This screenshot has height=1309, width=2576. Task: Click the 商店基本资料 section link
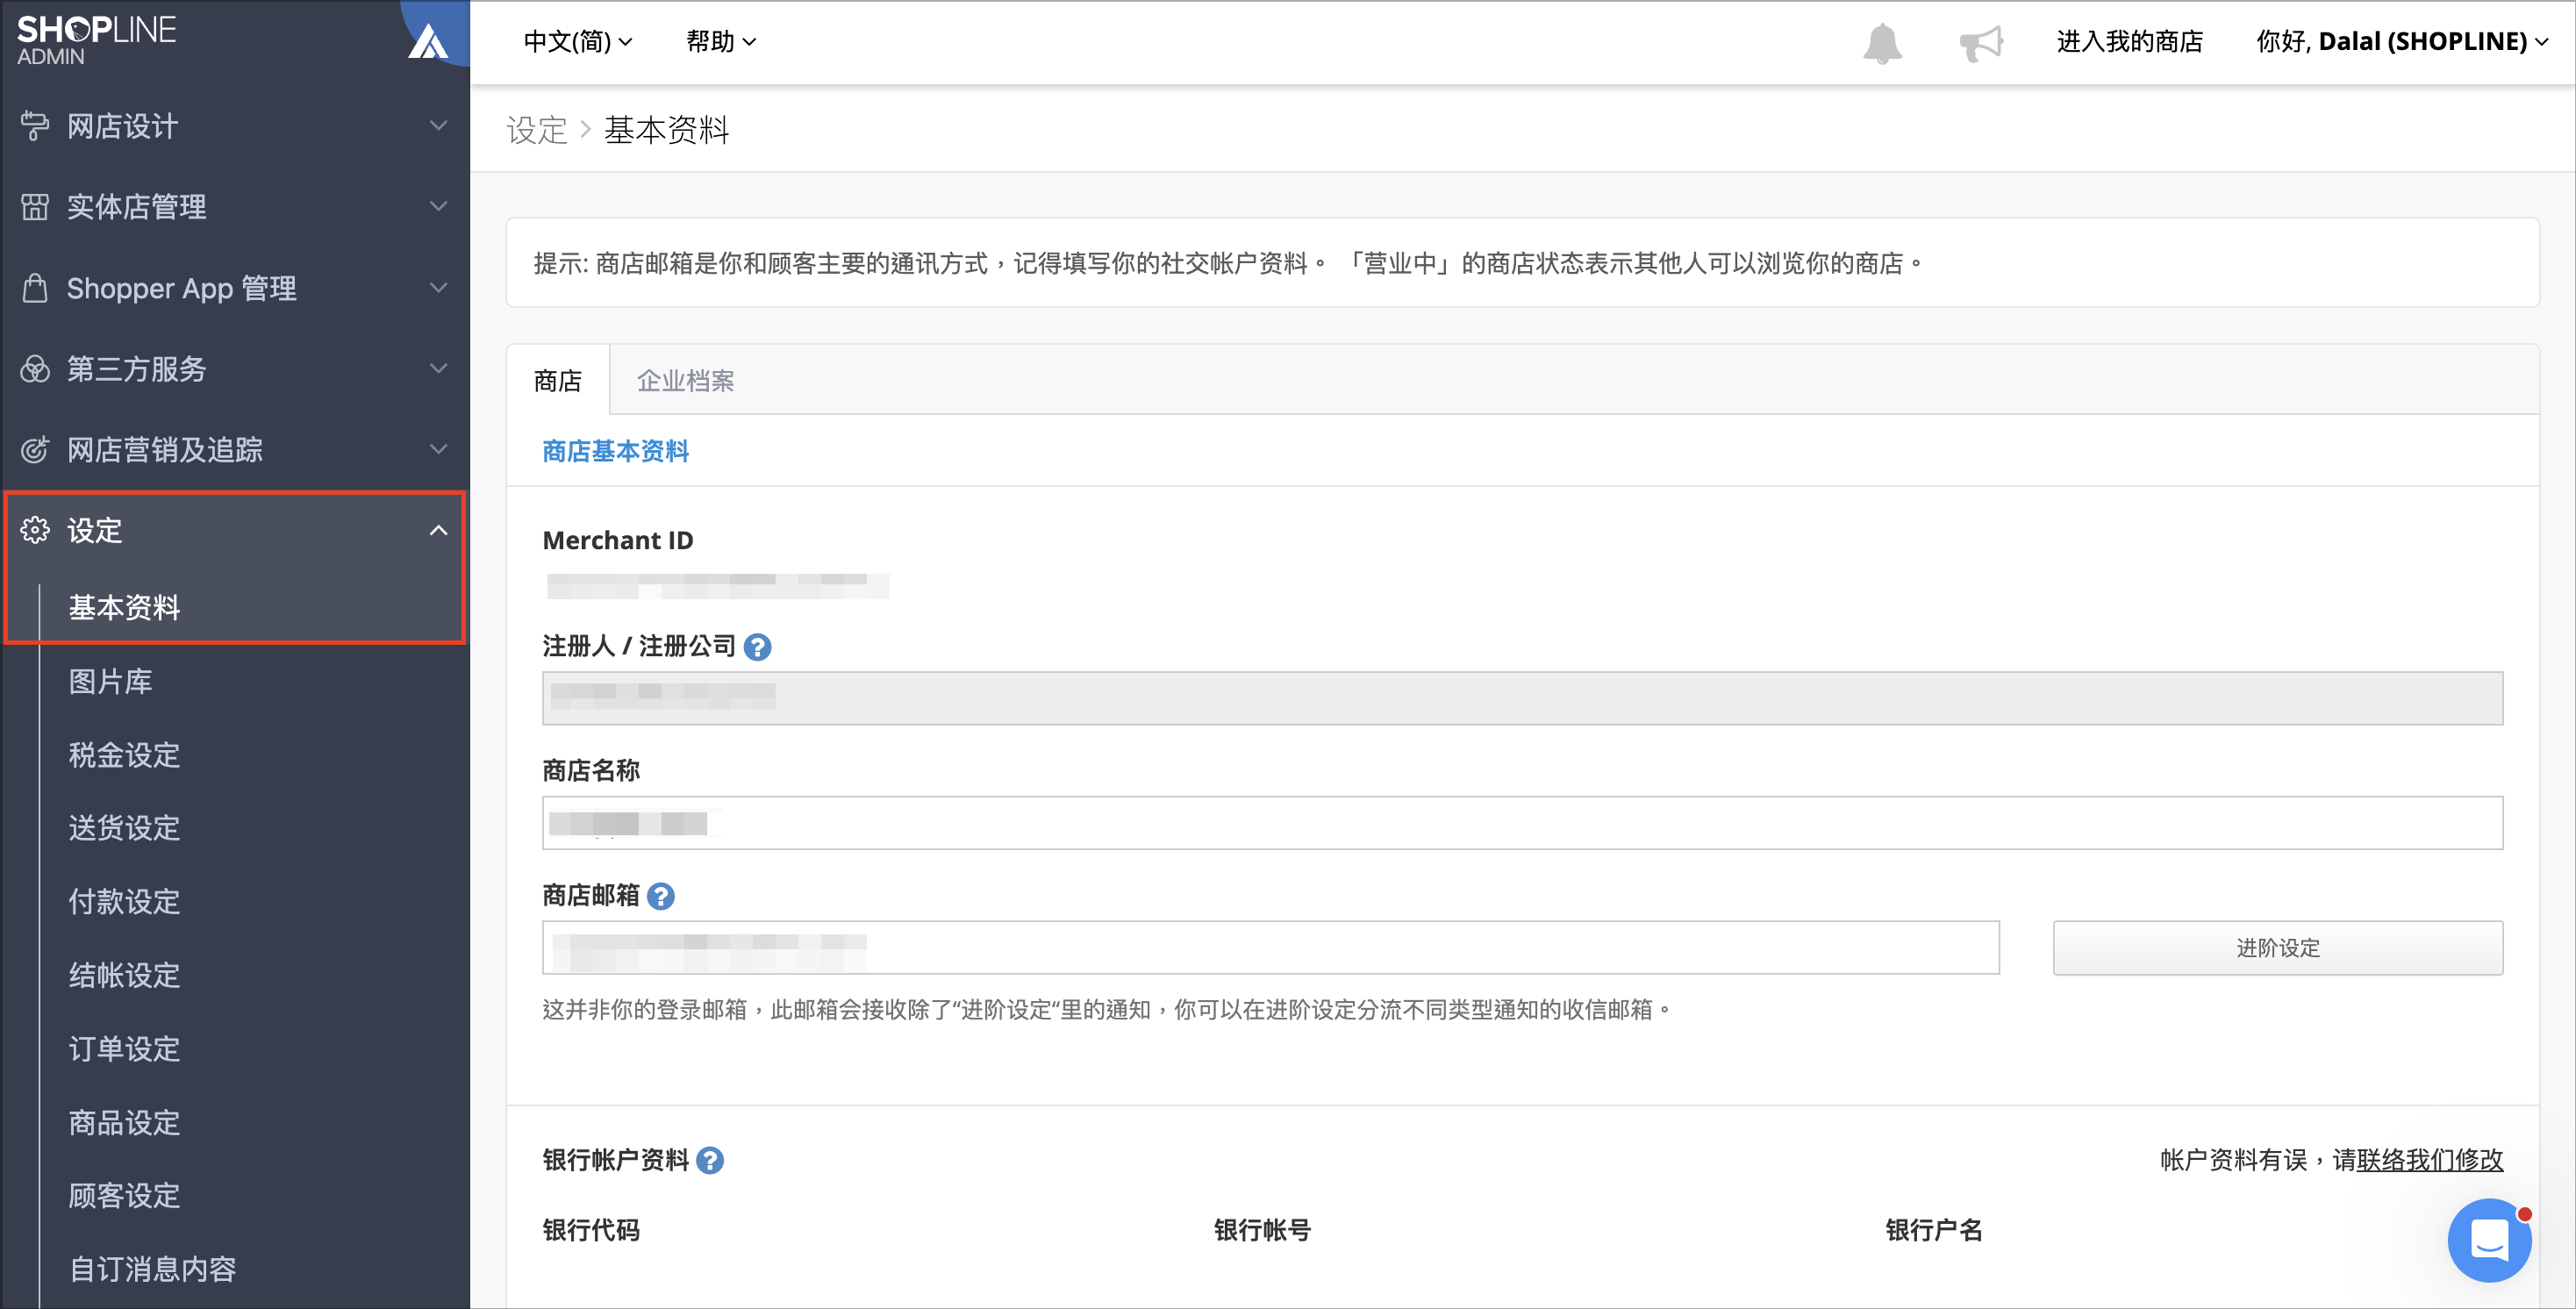616,452
